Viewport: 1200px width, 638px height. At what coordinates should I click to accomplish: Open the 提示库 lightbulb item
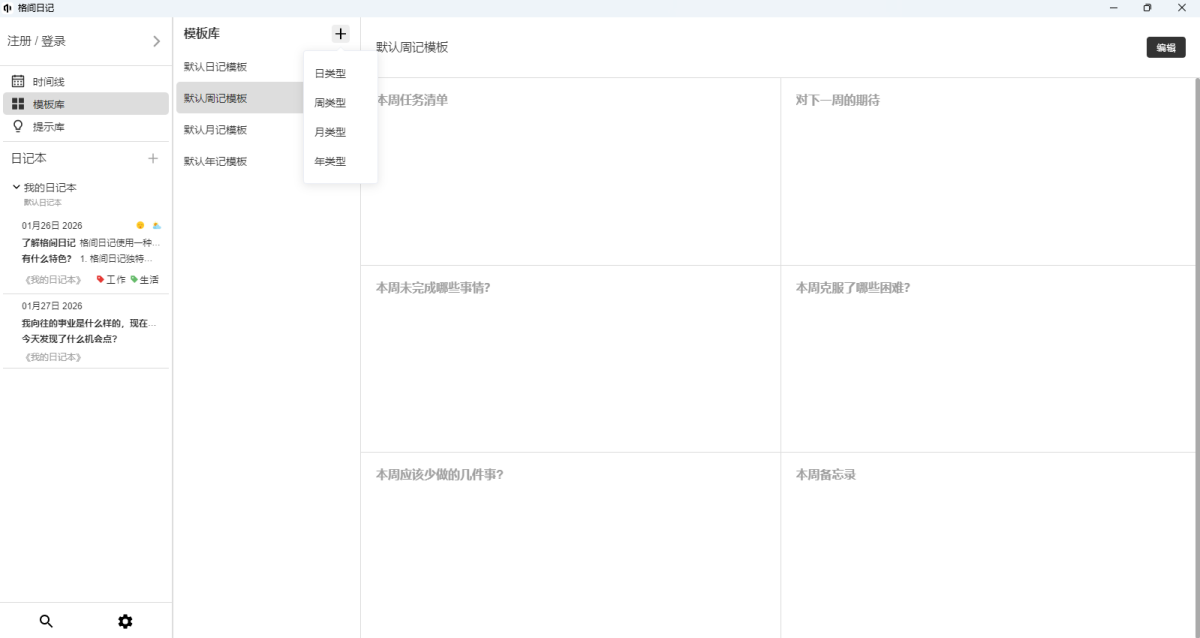48,127
